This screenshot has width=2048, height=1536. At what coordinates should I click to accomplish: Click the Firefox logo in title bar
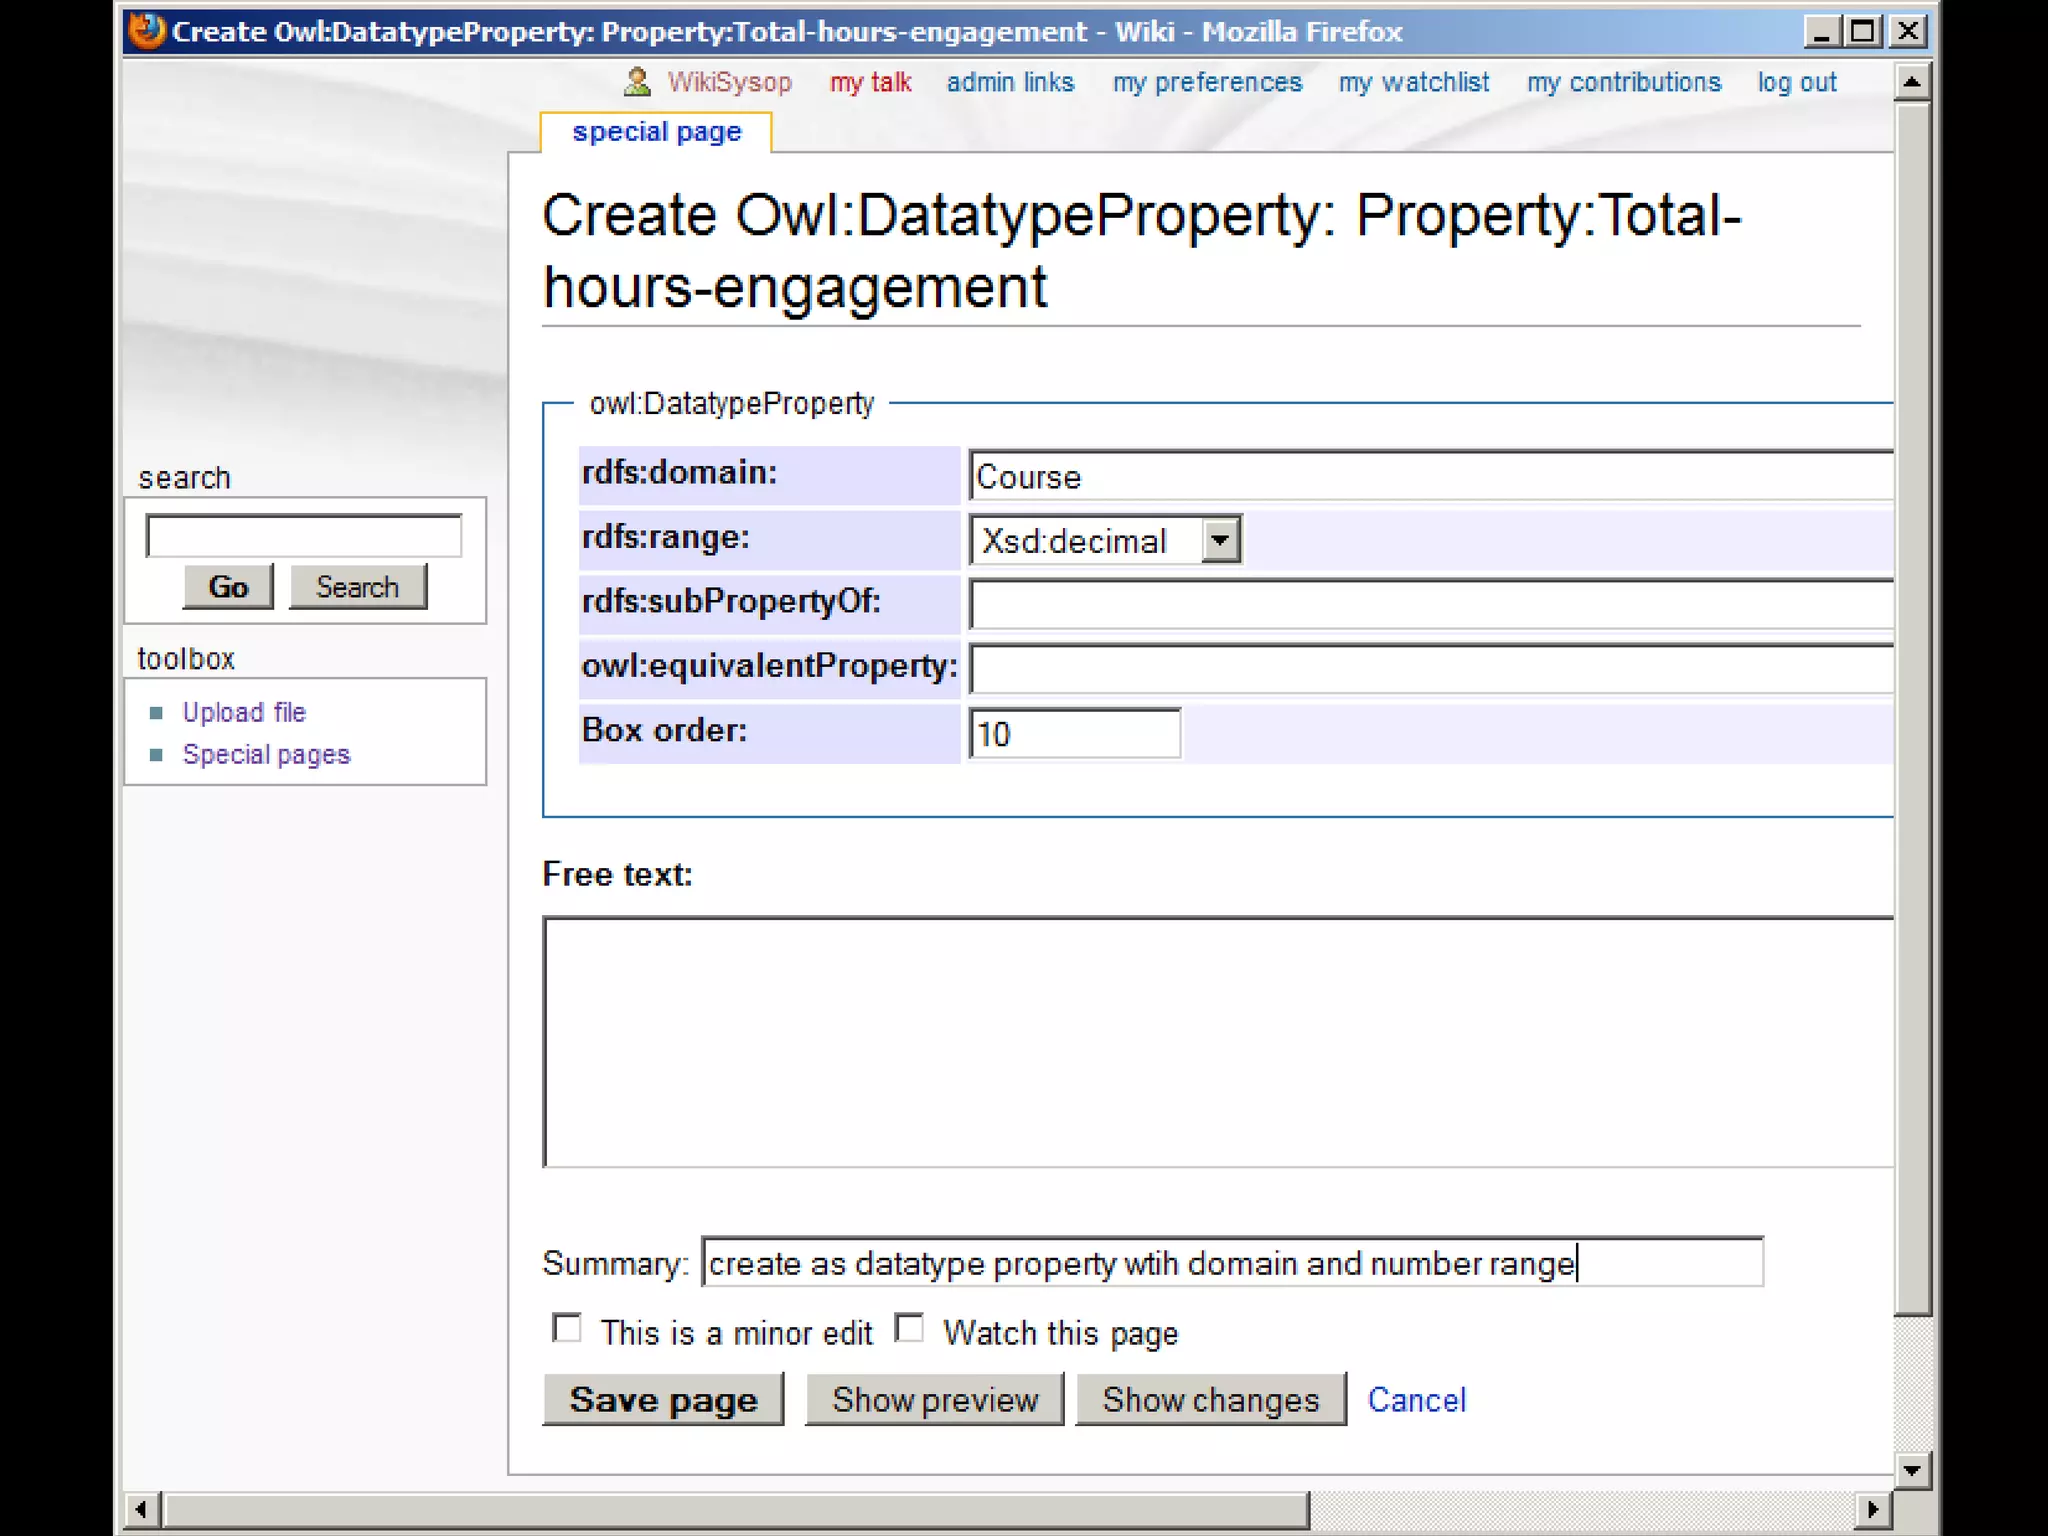click(147, 31)
